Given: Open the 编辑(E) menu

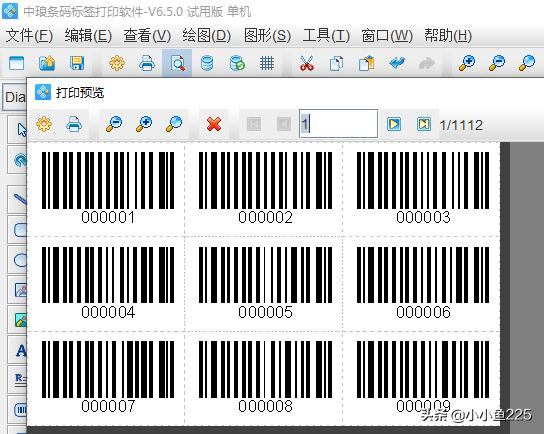Looking at the screenshot, I should [x=88, y=35].
